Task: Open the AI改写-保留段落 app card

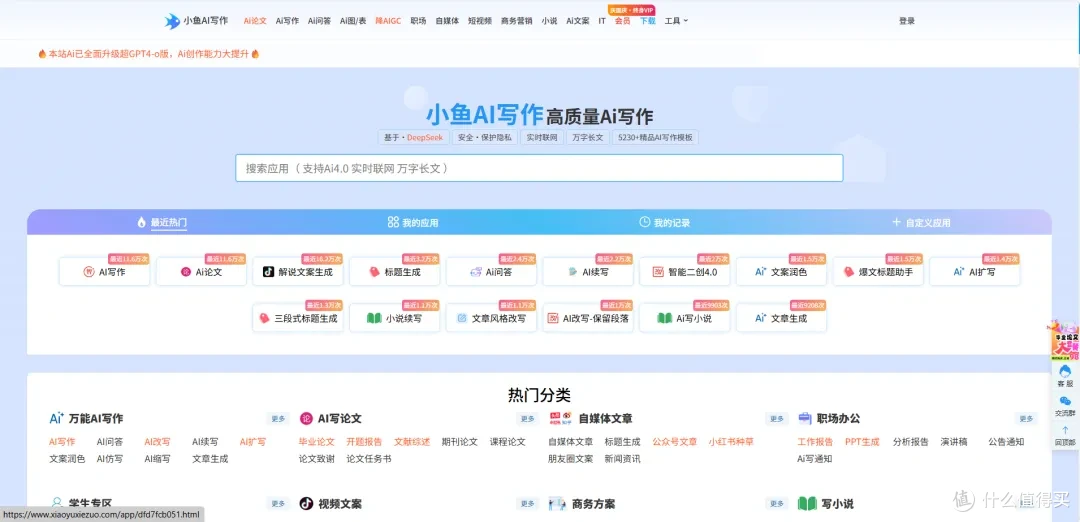Action: (588, 318)
